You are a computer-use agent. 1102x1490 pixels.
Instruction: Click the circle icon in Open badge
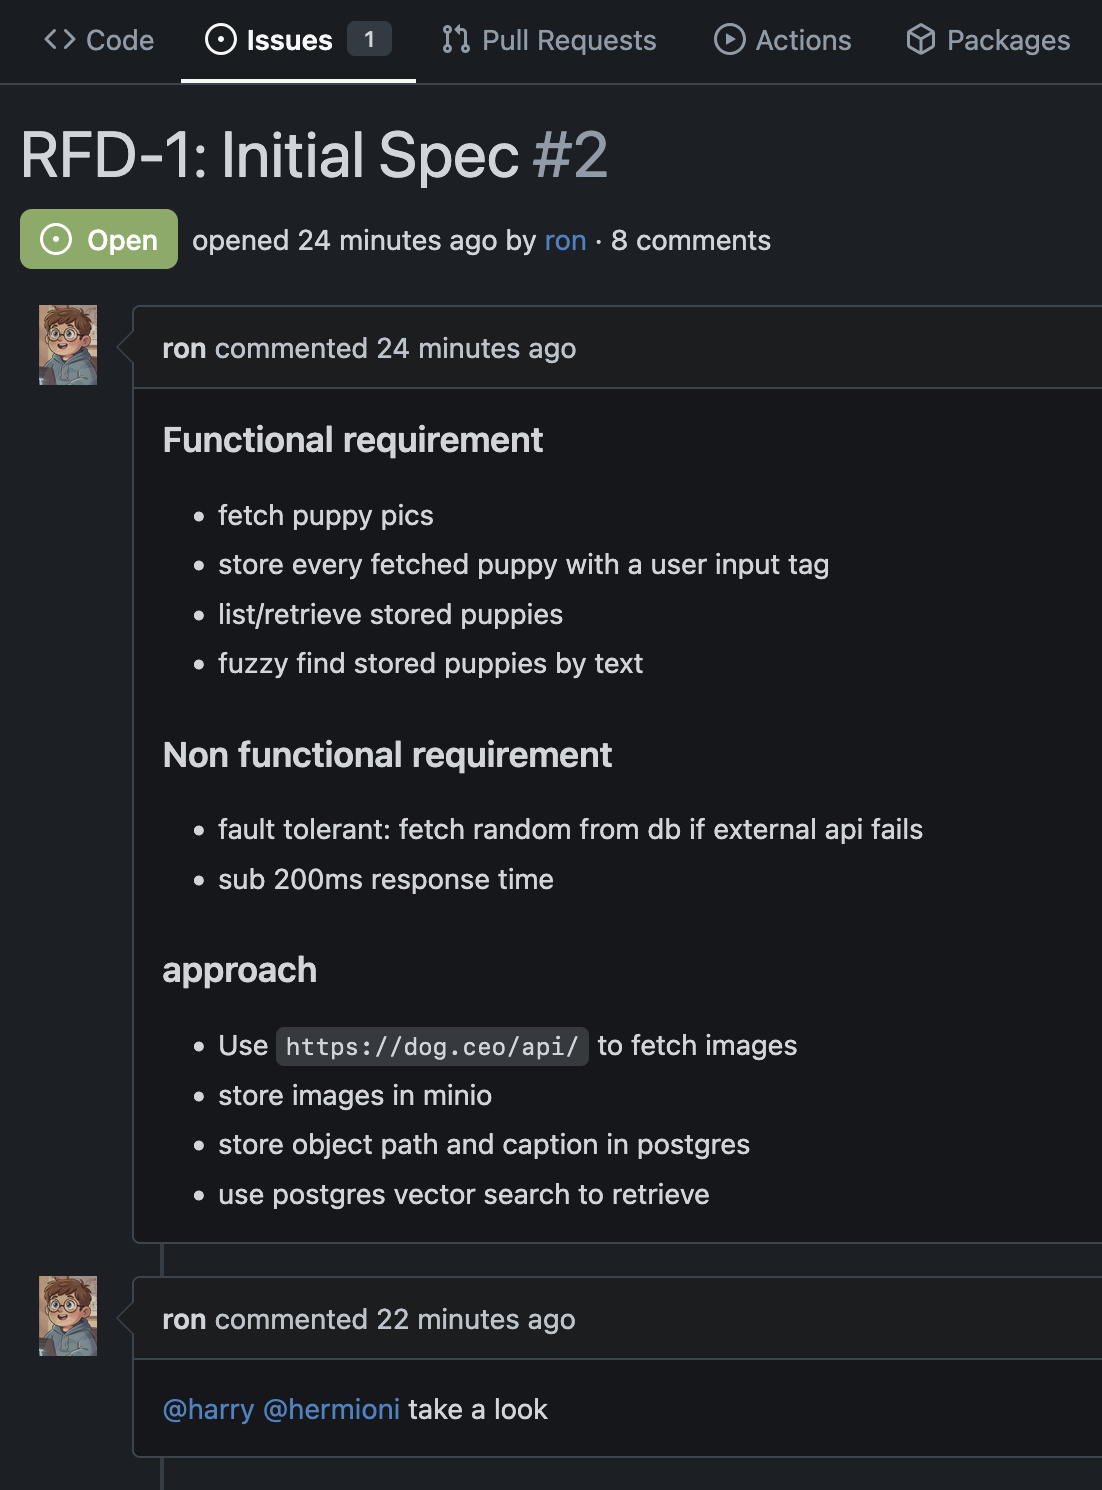click(x=56, y=240)
